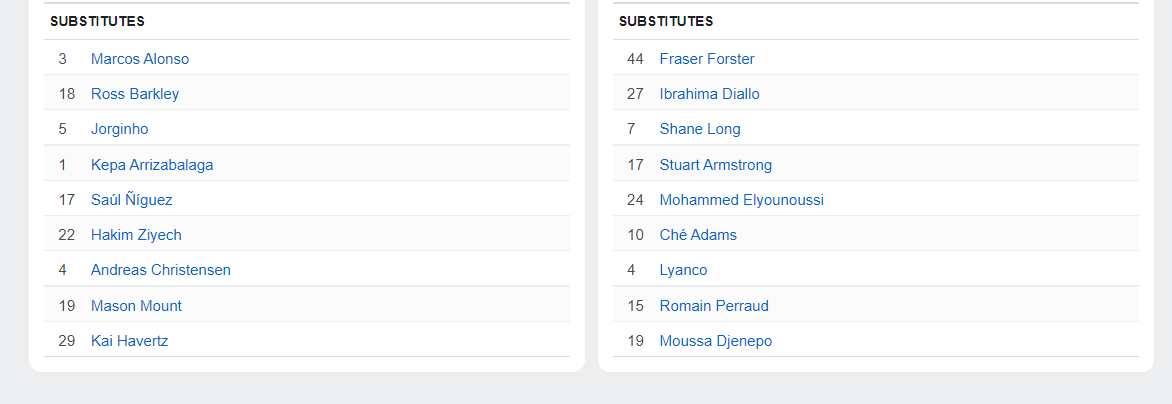This screenshot has width=1172, height=404.
Task: Click the Saúl Ñíguez link
Action: pos(131,200)
